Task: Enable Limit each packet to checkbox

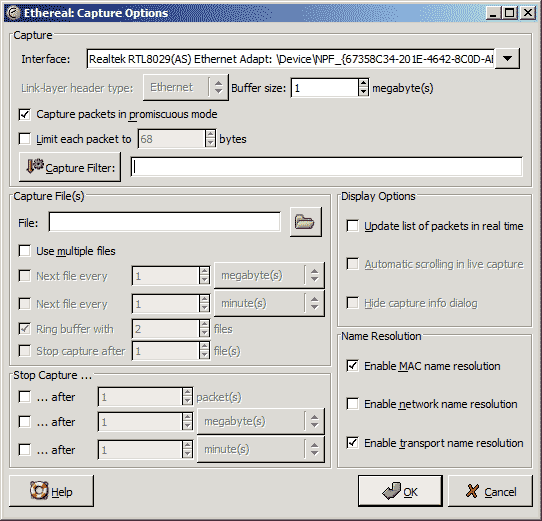Action: click(25, 139)
